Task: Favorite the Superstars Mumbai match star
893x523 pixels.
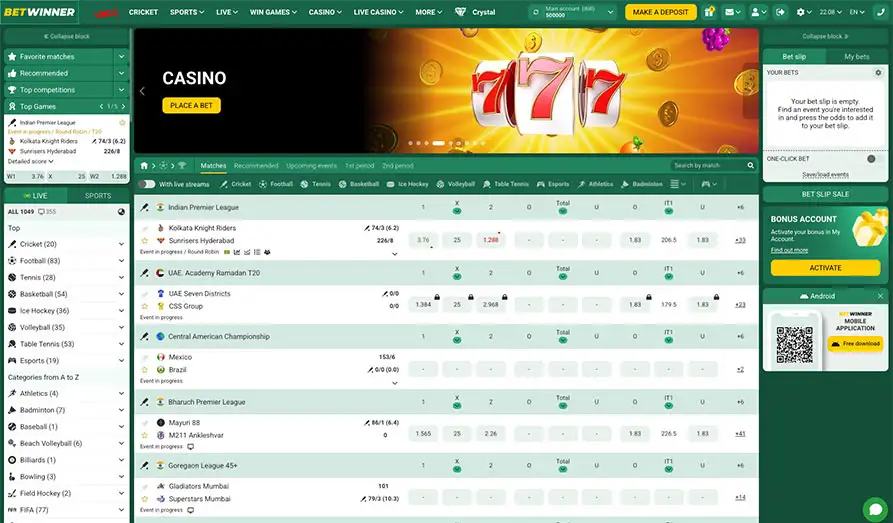Action: tap(145, 499)
